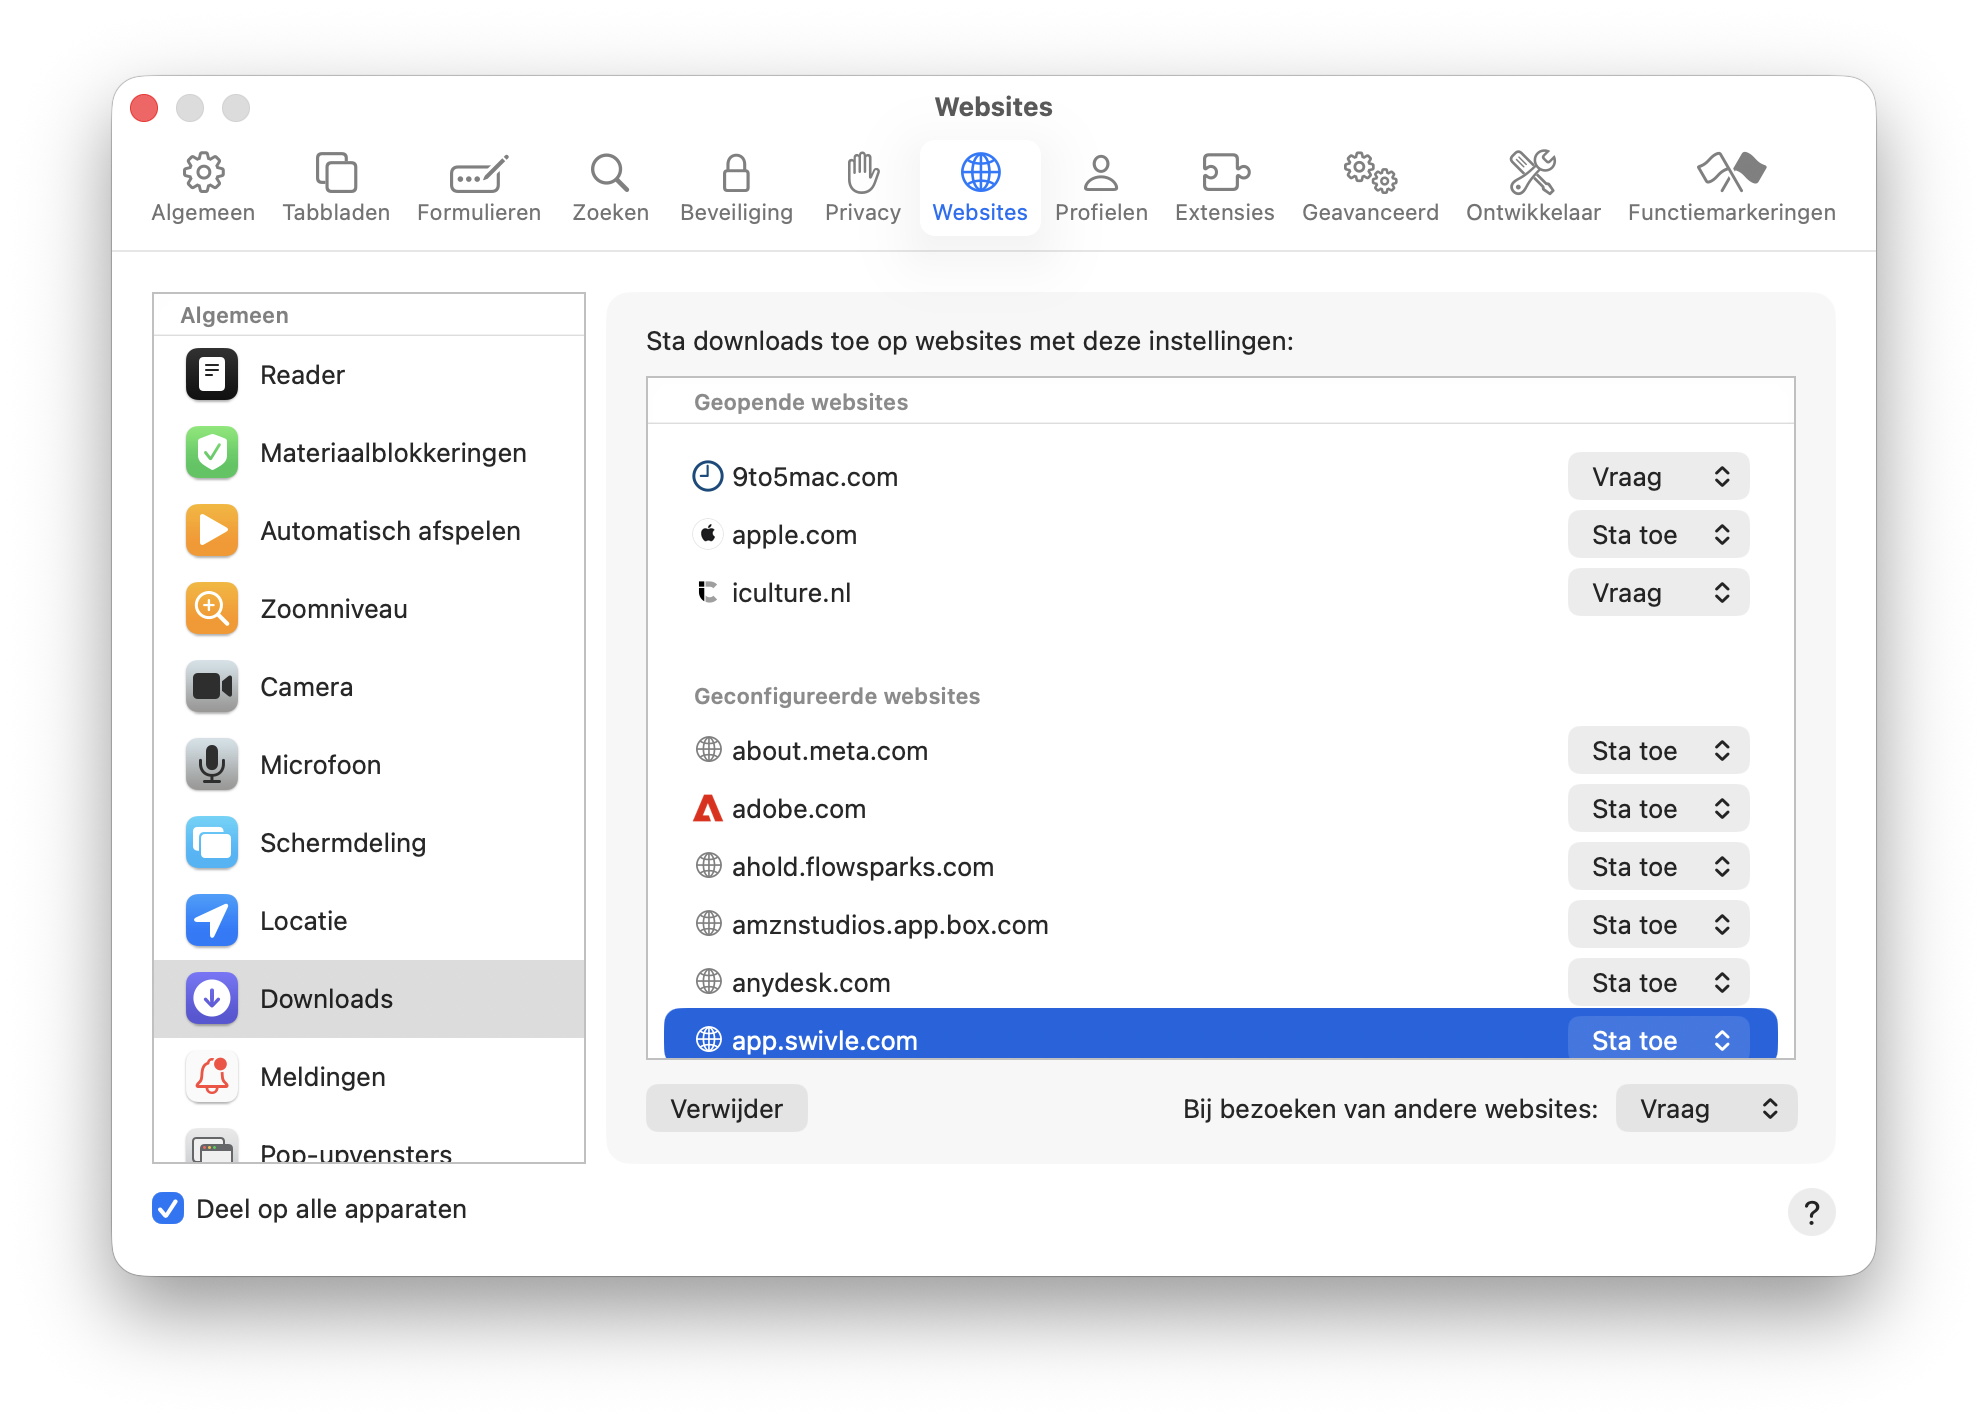Screen dimensions: 1988x1424
Task: Close the Websites settings window
Action: click(x=144, y=108)
